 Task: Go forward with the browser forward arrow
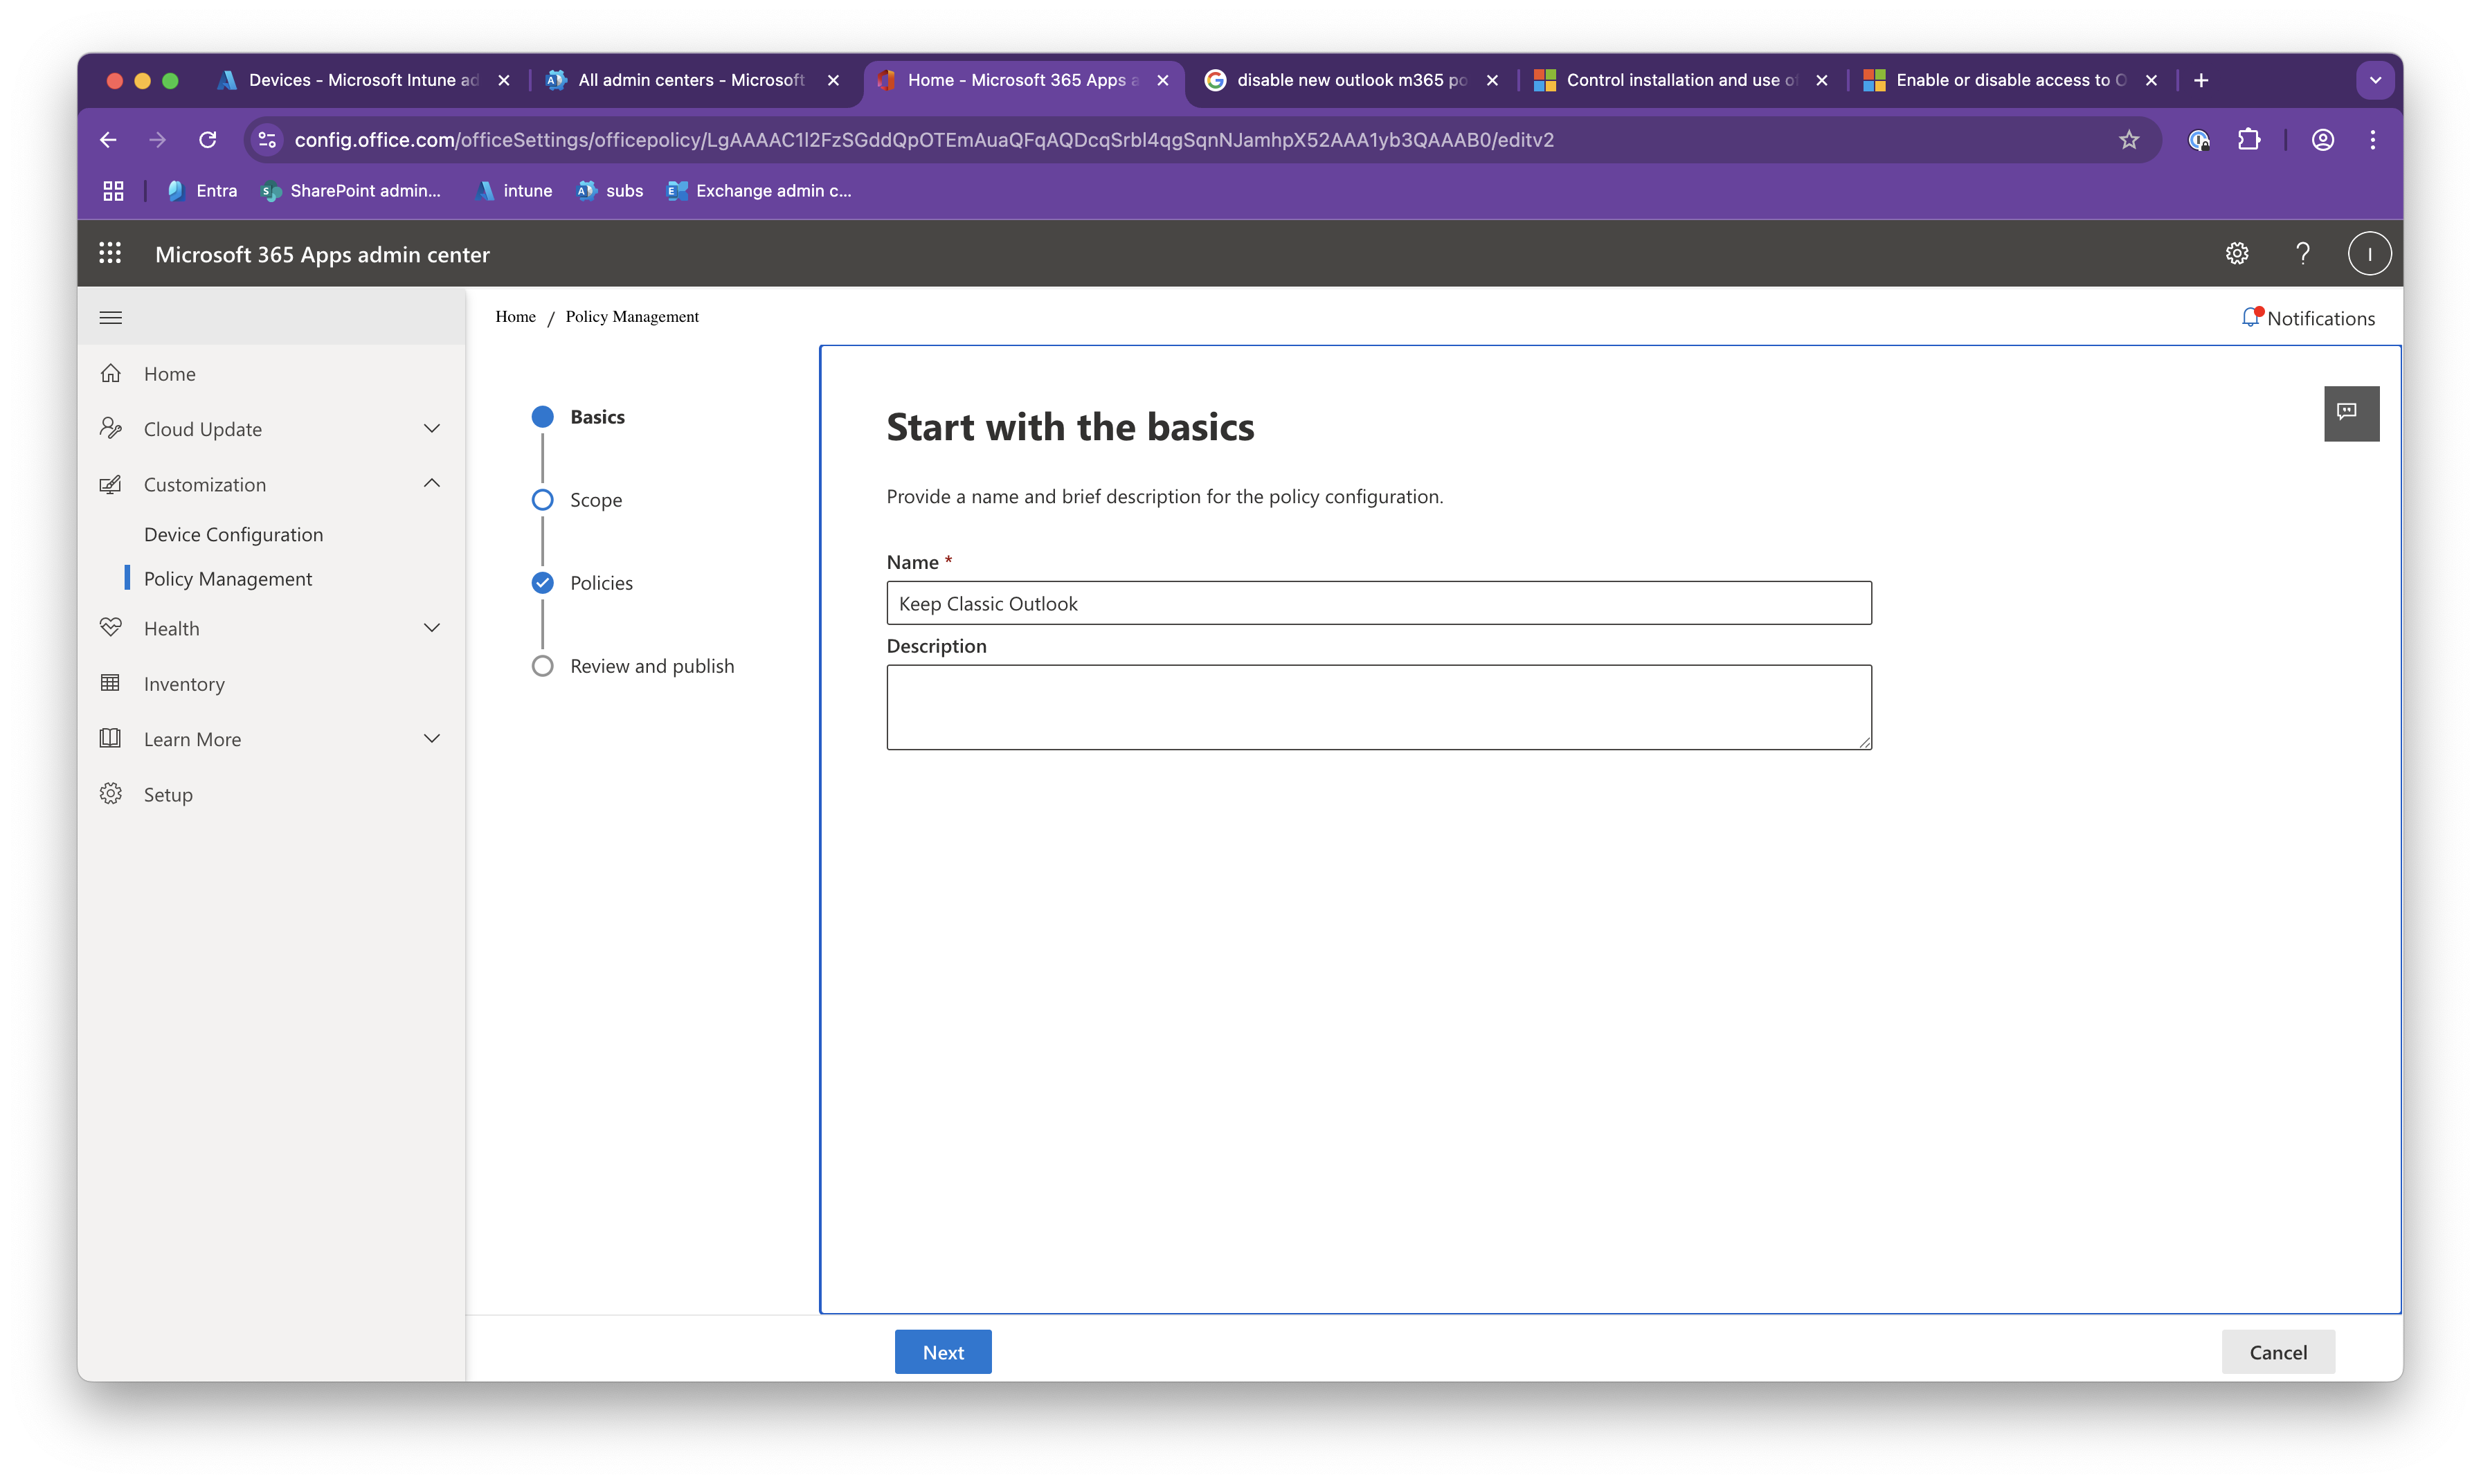[x=157, y=140]
